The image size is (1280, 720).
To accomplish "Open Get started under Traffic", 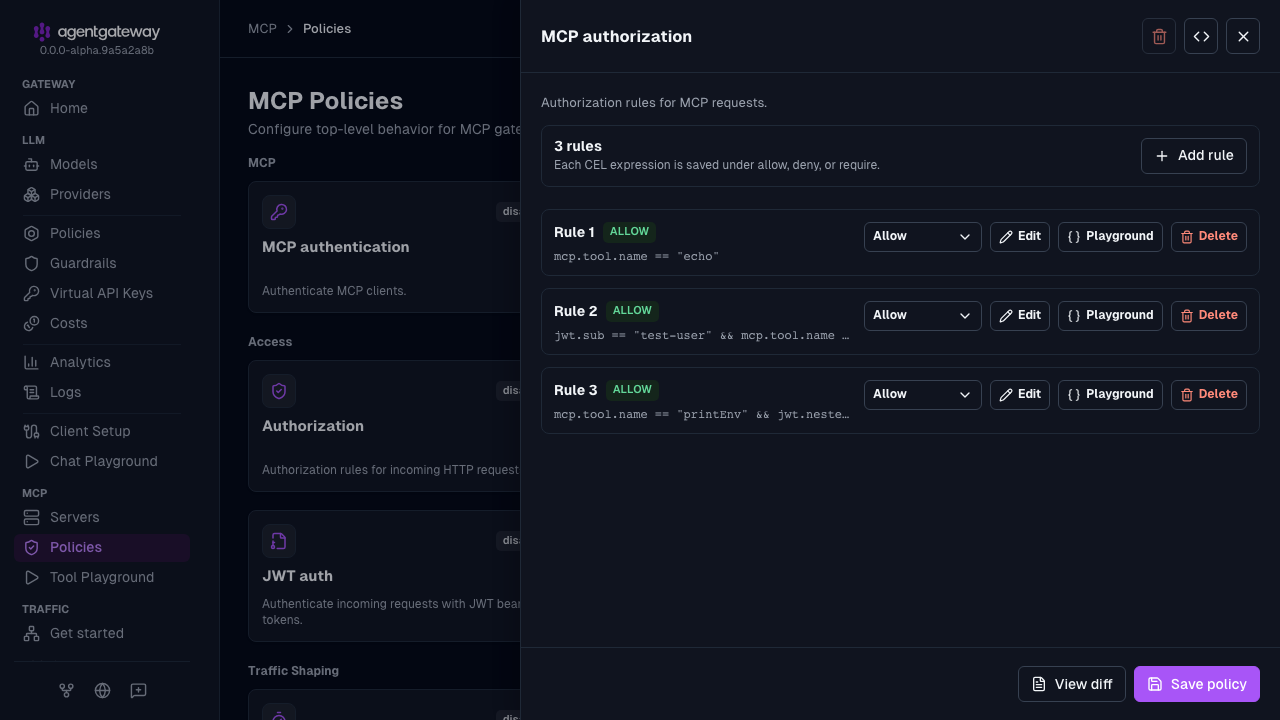I will click(102, 633).
